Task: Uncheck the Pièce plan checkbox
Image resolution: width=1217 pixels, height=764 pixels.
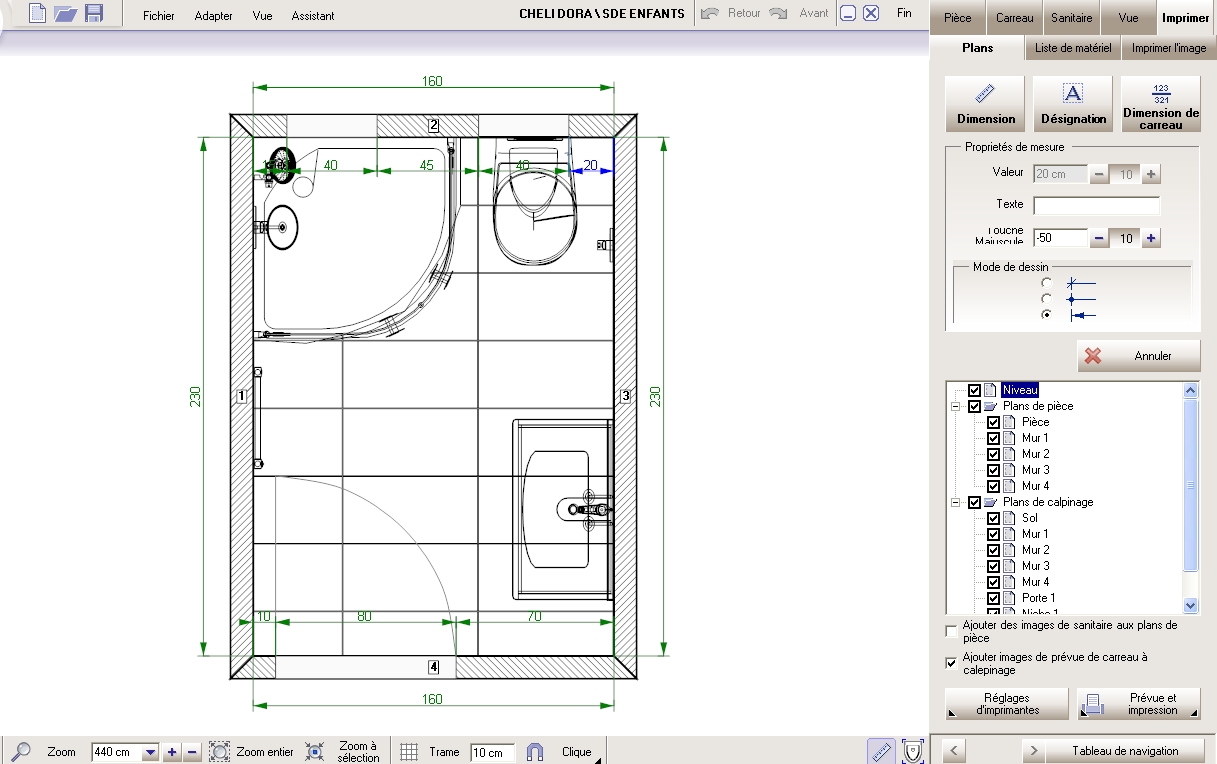Action: click(x=993, y=422)
